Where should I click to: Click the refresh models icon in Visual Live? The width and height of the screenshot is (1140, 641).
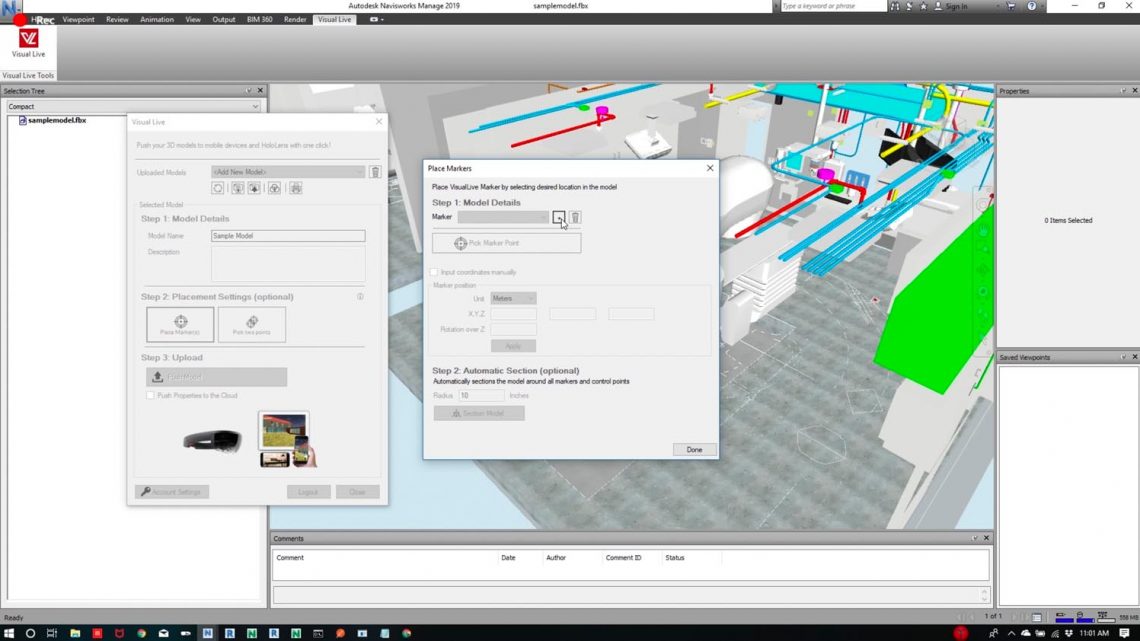pos(218,188)
